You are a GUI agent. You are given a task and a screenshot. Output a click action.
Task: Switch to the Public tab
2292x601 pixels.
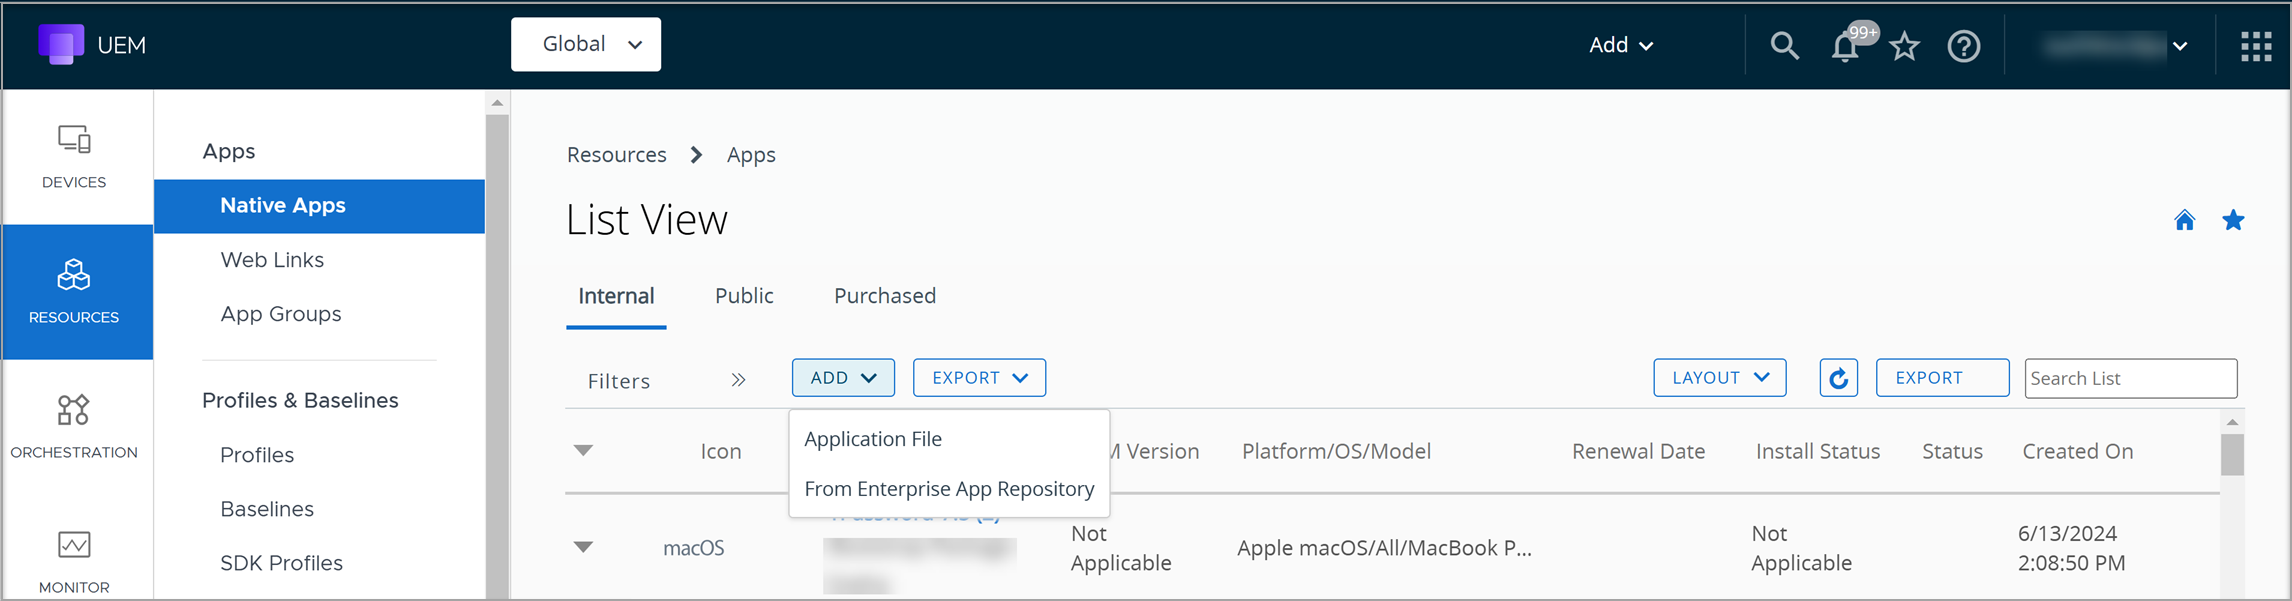(744, 296)
